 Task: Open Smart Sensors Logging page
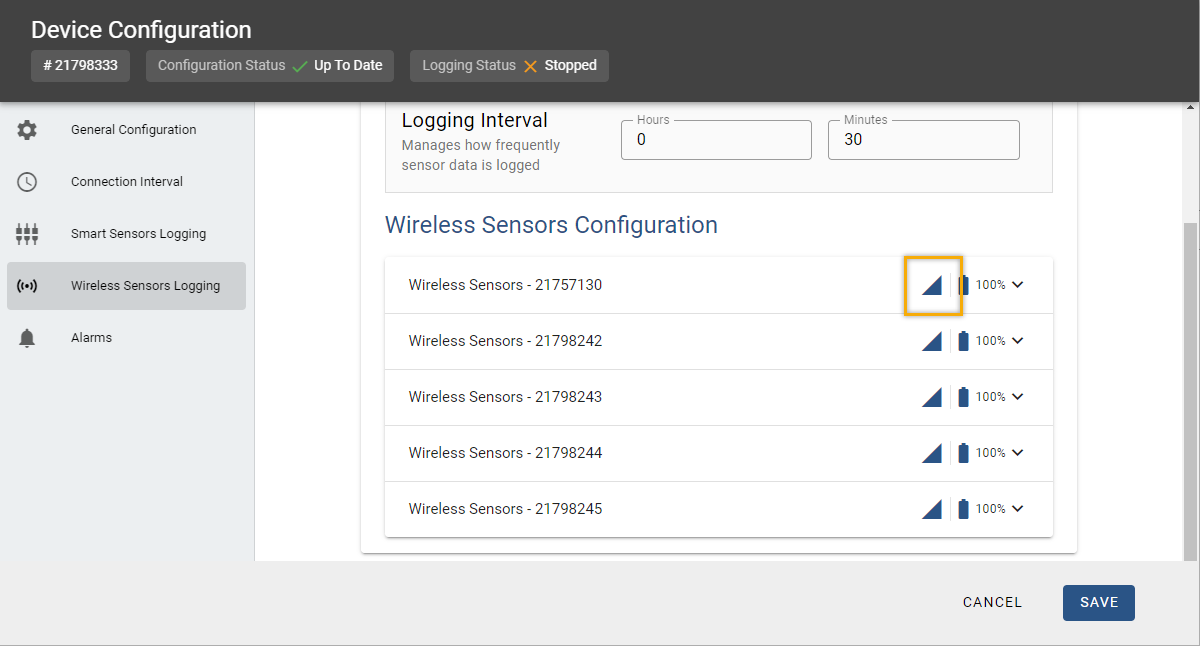(x=126, y=234)
